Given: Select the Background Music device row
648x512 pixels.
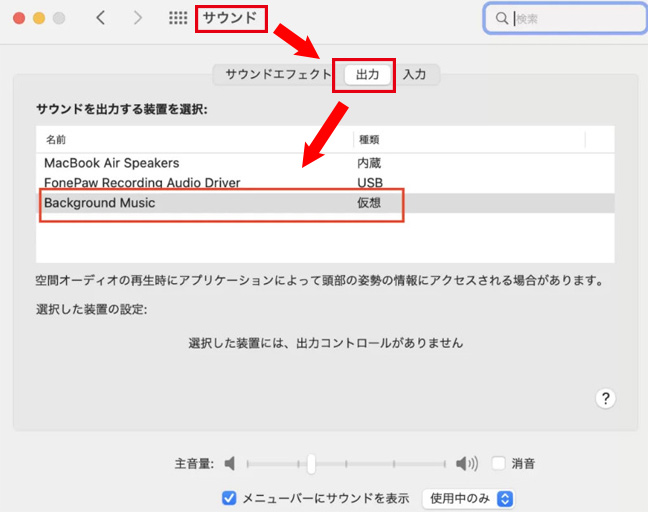Looking at the screenshot, I should (325, 203).
